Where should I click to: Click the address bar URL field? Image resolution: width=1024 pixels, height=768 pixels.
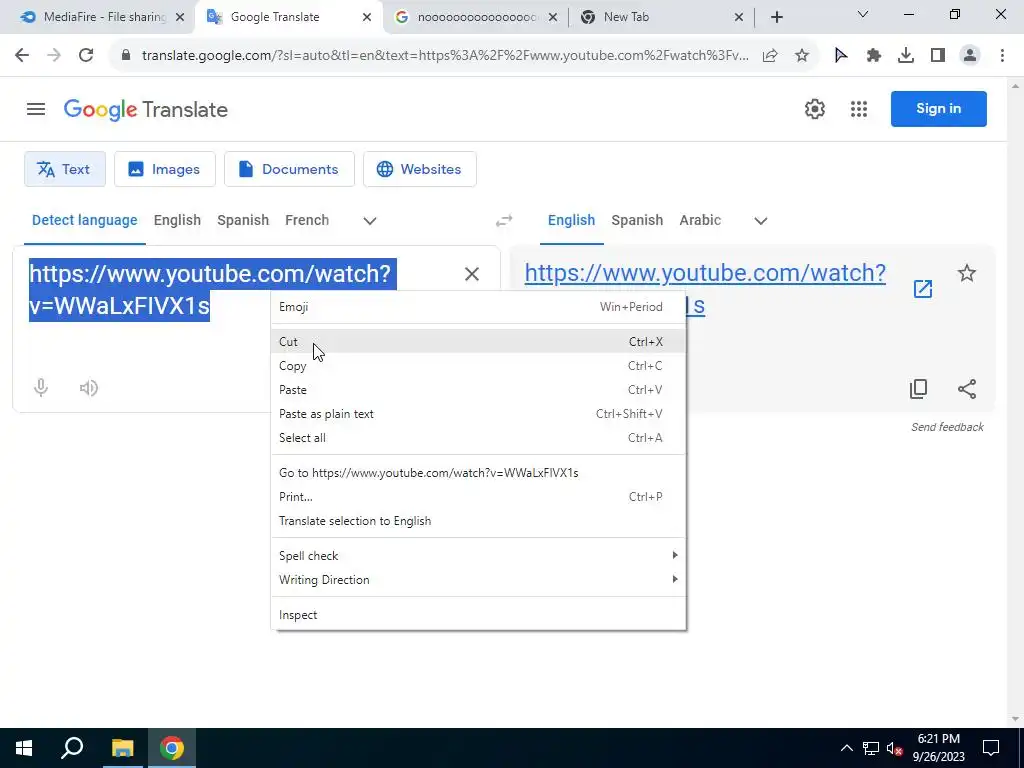pyautogui.click(x=445, y=56)
